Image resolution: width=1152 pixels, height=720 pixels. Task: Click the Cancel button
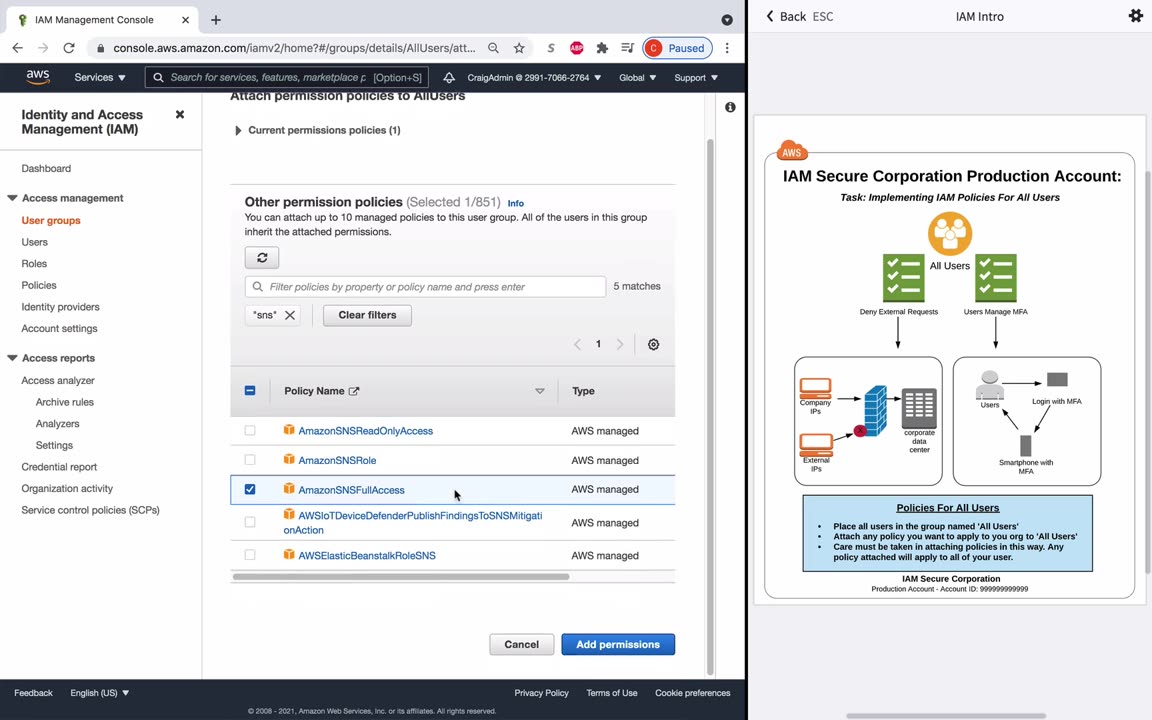tap(522, 644)
